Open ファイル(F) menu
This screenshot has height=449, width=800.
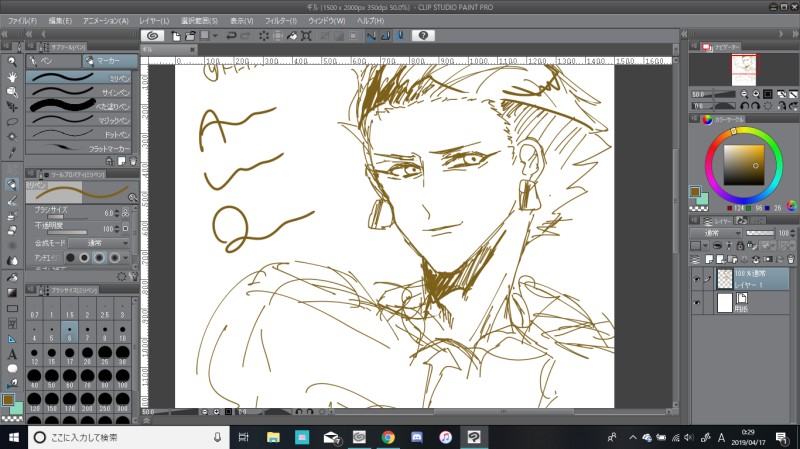click(22, 21)
